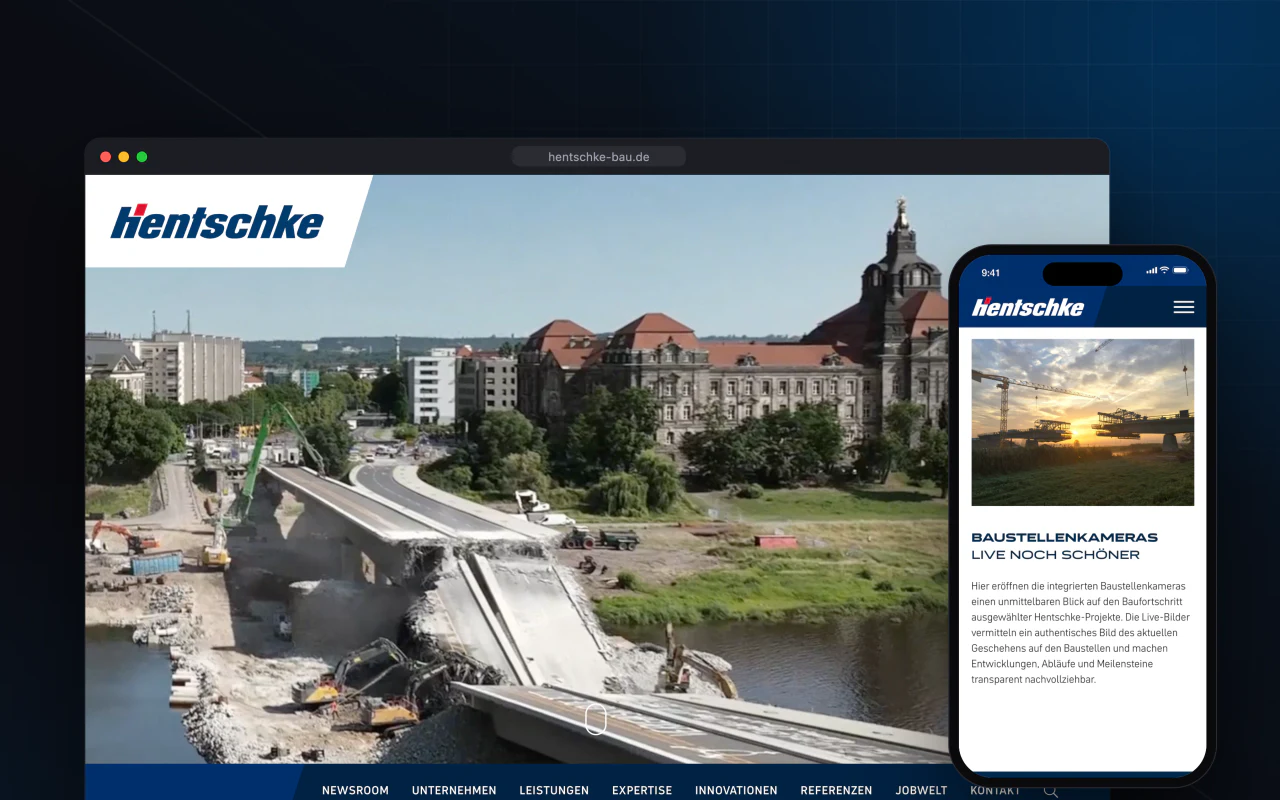Click the search magnifier in the desktop navigation
1280x800 pixels.
1051,790
